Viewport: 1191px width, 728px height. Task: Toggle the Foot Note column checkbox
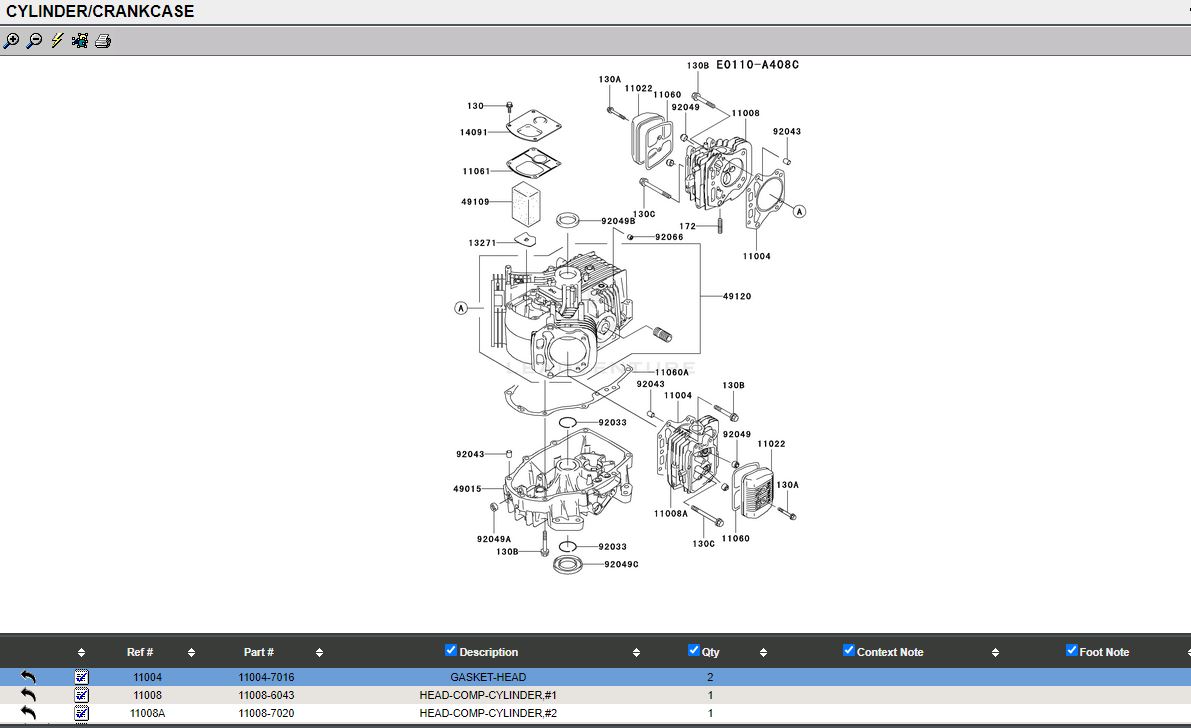[1072, 650]
